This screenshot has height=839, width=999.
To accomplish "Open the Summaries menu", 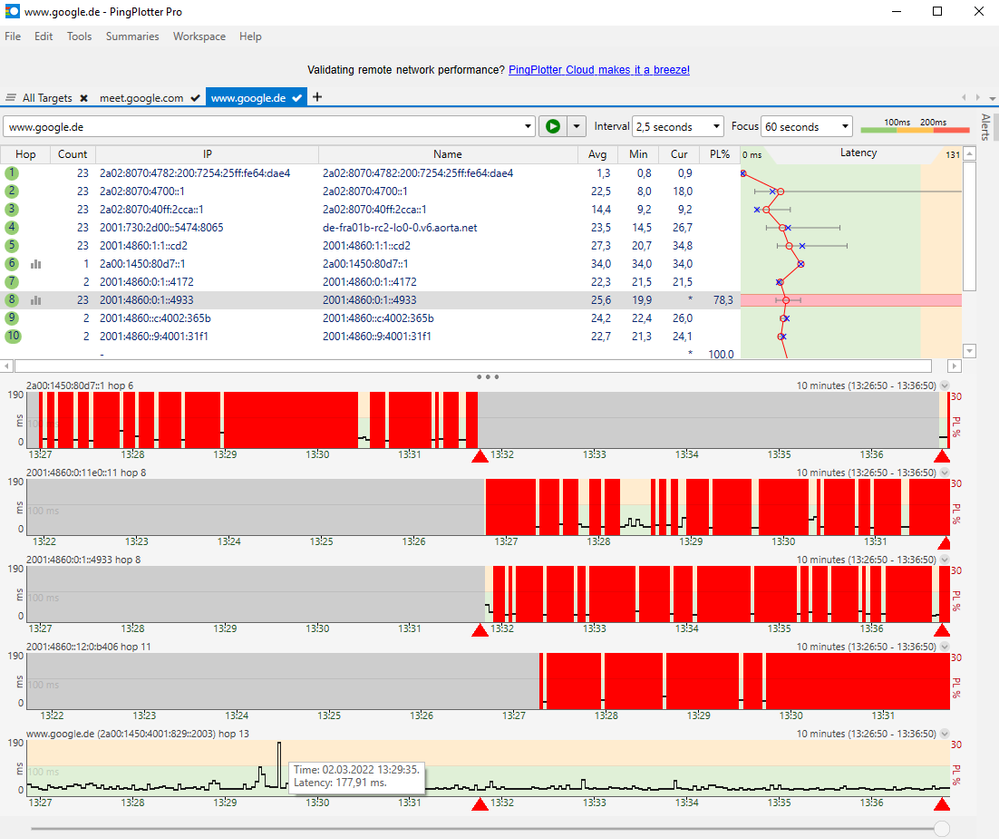I will click(x=132, y=36).
